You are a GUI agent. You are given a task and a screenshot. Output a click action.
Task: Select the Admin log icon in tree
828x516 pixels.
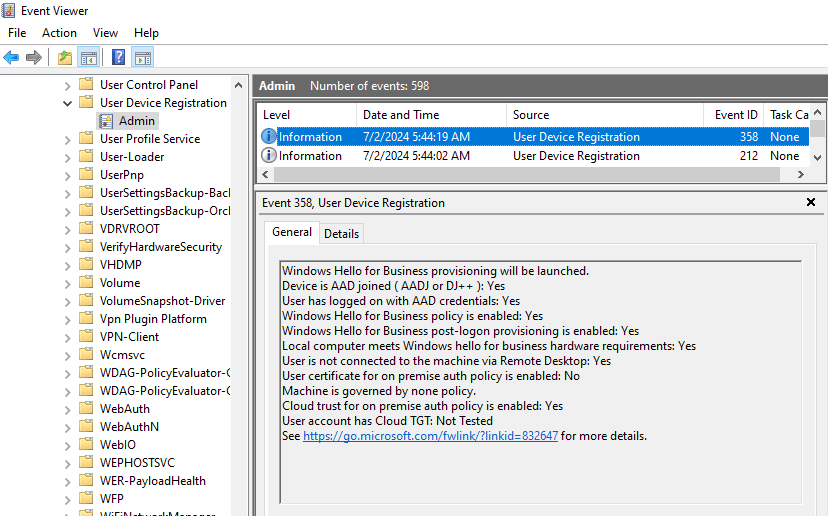pos(106,121)
